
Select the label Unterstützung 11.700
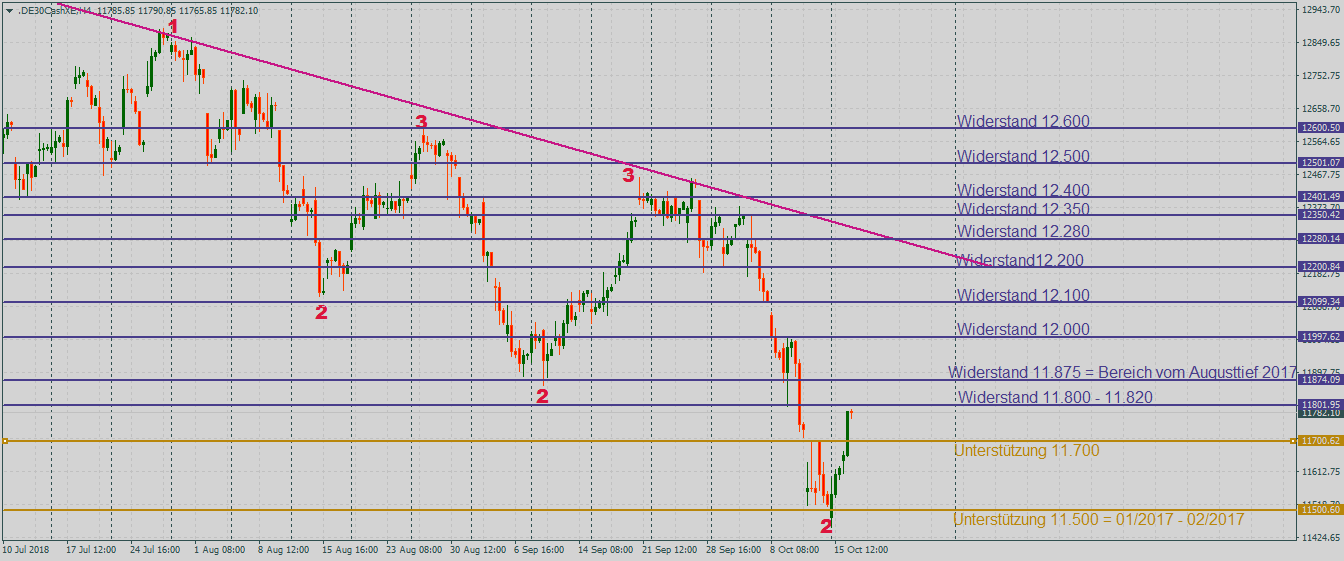click(x=1027, y=451)
